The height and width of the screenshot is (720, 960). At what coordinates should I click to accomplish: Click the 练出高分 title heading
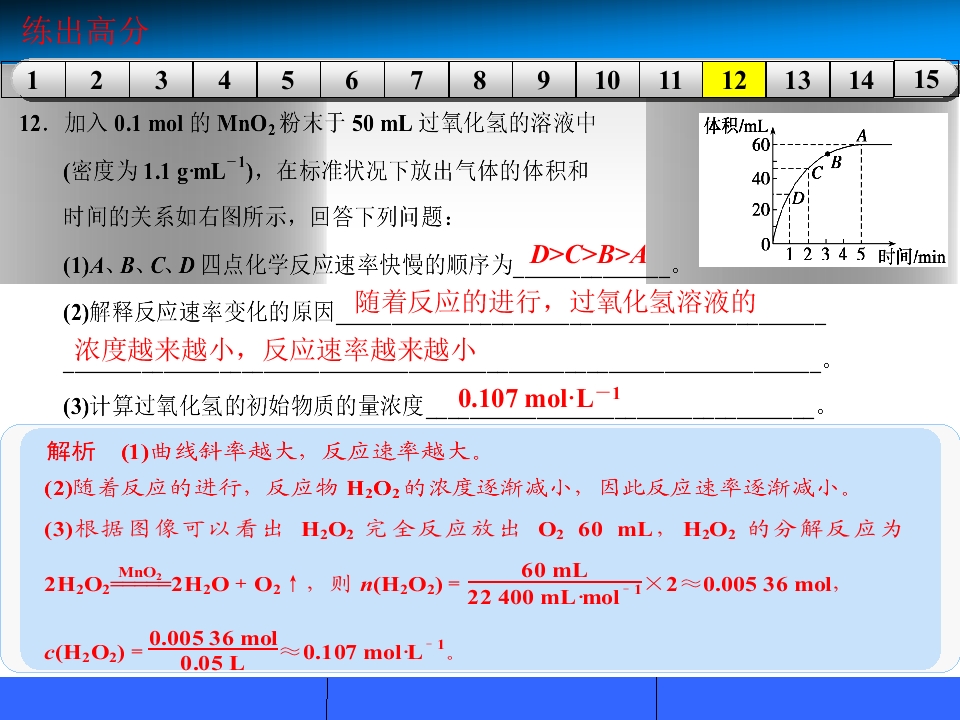point(85,30)
